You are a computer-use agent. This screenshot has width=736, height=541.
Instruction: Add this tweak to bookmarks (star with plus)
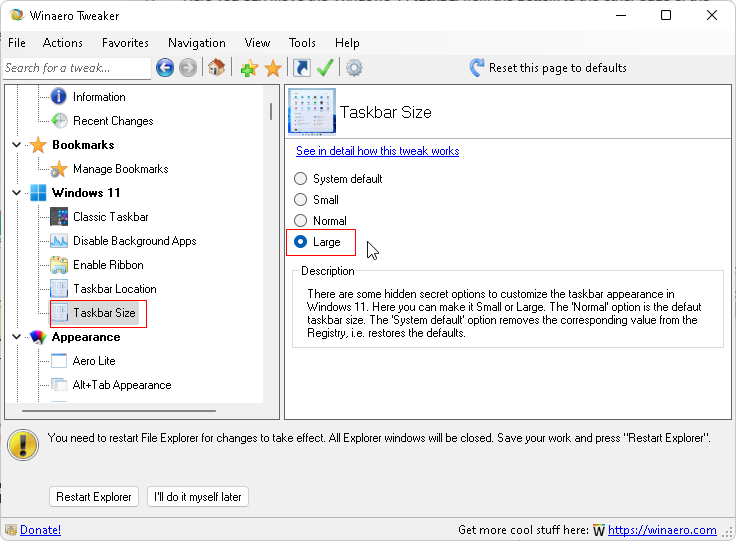point(249,68)
